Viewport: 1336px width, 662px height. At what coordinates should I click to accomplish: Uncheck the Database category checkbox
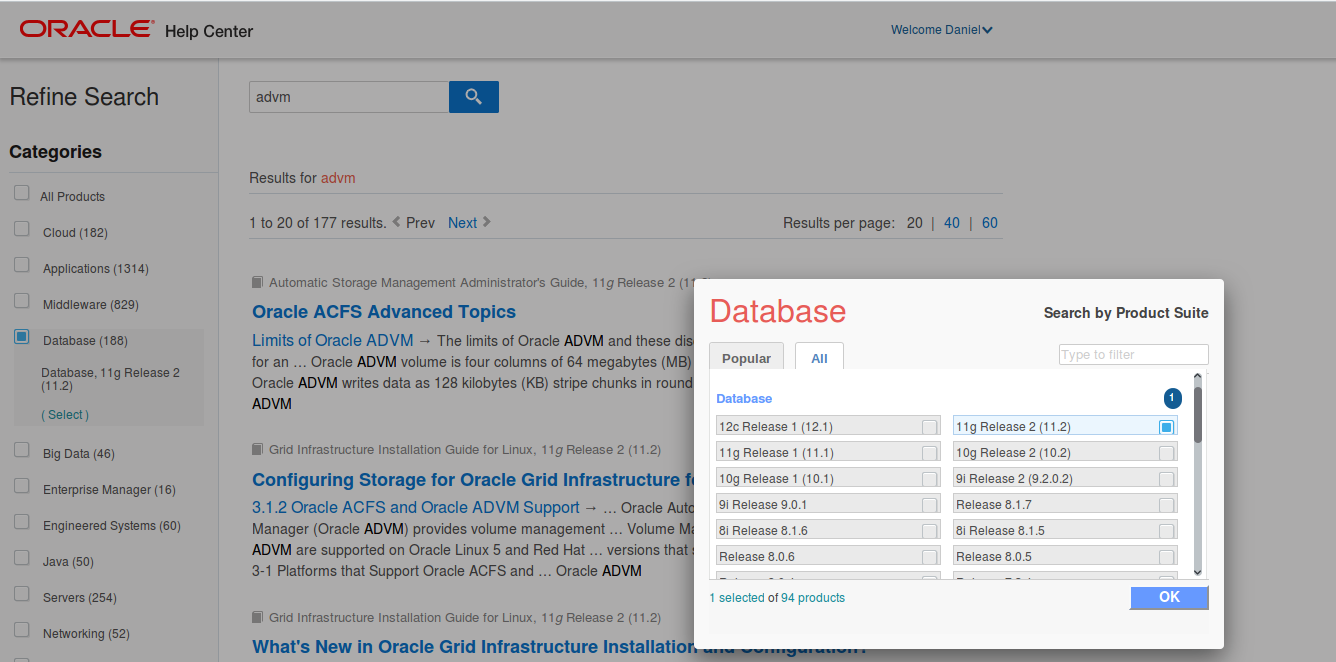[21, 337]
